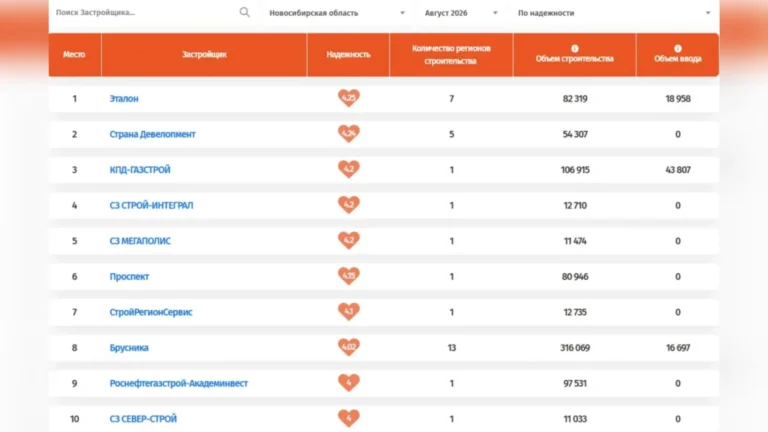
Task: Sort by the Место column header
Action: 74,54
